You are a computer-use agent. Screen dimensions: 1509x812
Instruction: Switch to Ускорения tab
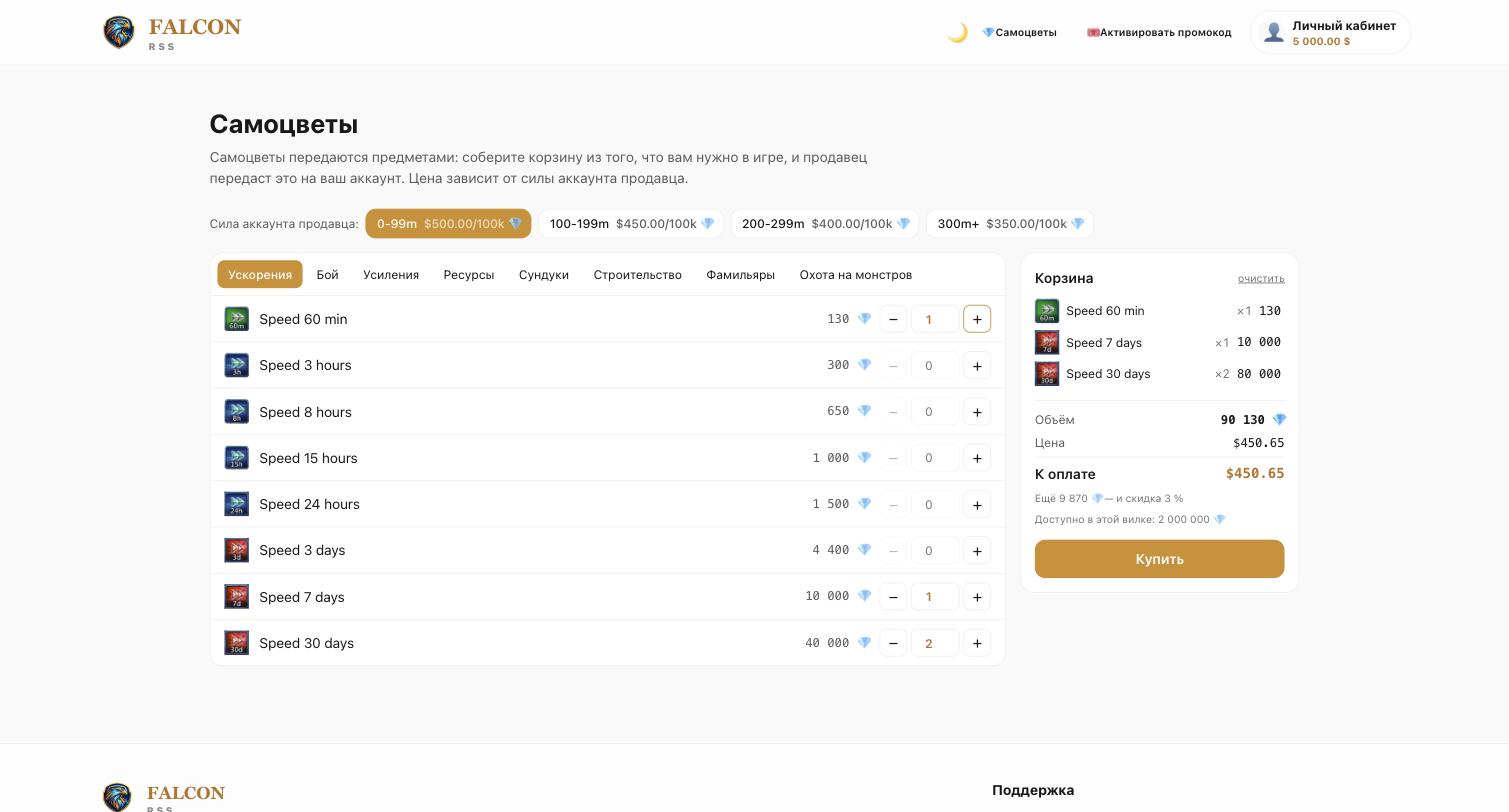[x=260, y=275]
